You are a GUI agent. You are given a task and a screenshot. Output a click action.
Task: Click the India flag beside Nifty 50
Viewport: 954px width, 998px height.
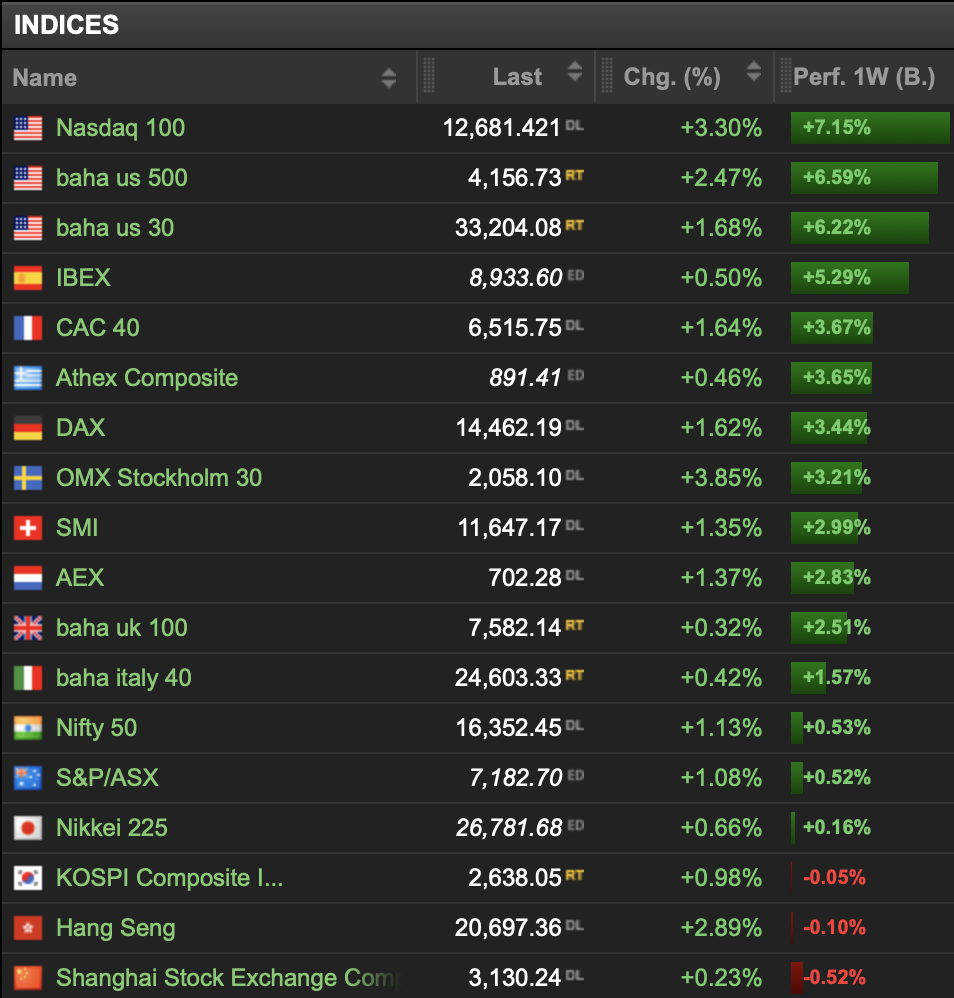pyautogui.click(x=28, y=728)
